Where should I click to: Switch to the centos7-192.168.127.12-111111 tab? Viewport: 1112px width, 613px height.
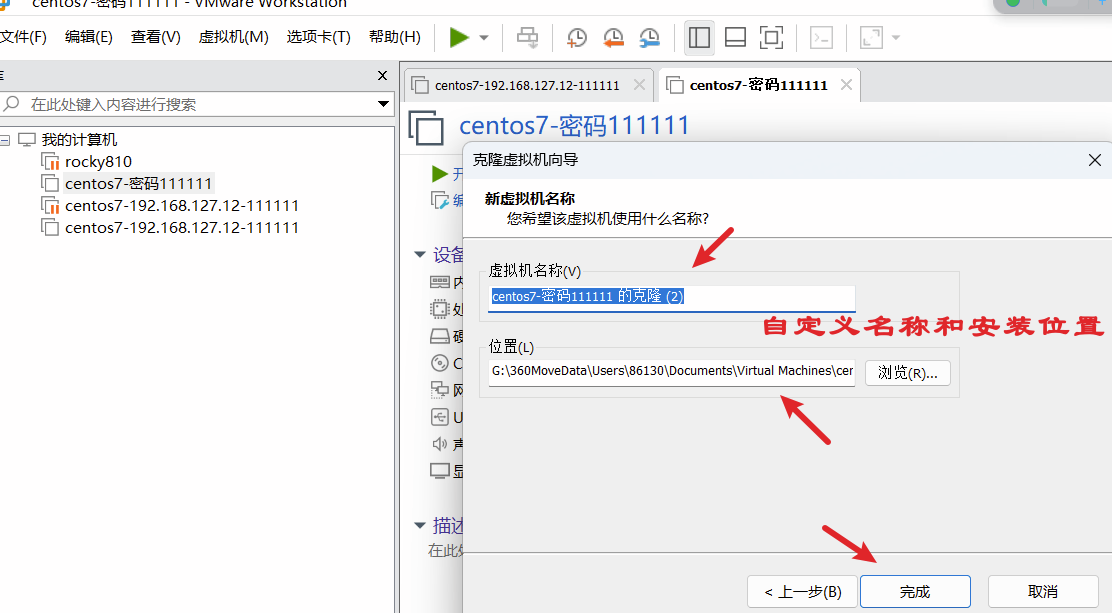tap(527, 85)
